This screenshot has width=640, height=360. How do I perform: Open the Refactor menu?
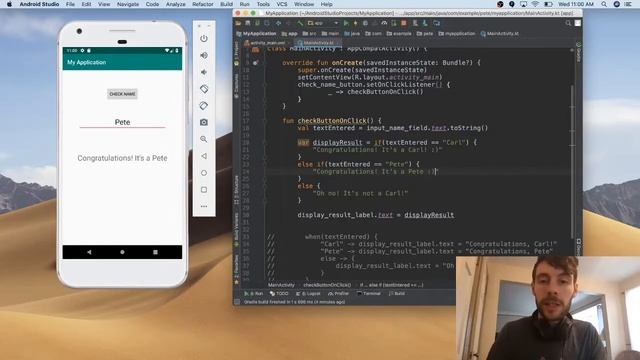(x=203, y=4)
